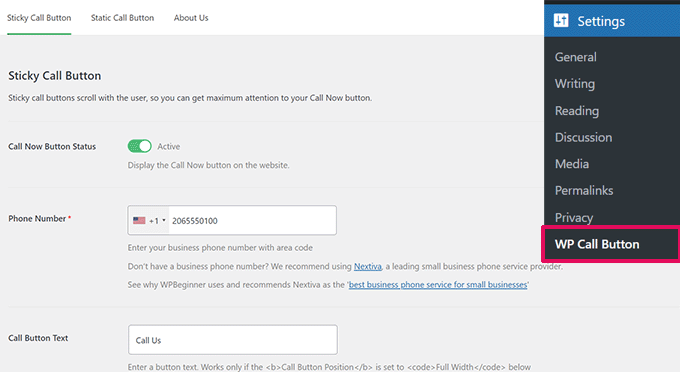Open 'best business phone service for small businesses' link
The width and height of the screenshot is (680, 372).
coord(438,285)
